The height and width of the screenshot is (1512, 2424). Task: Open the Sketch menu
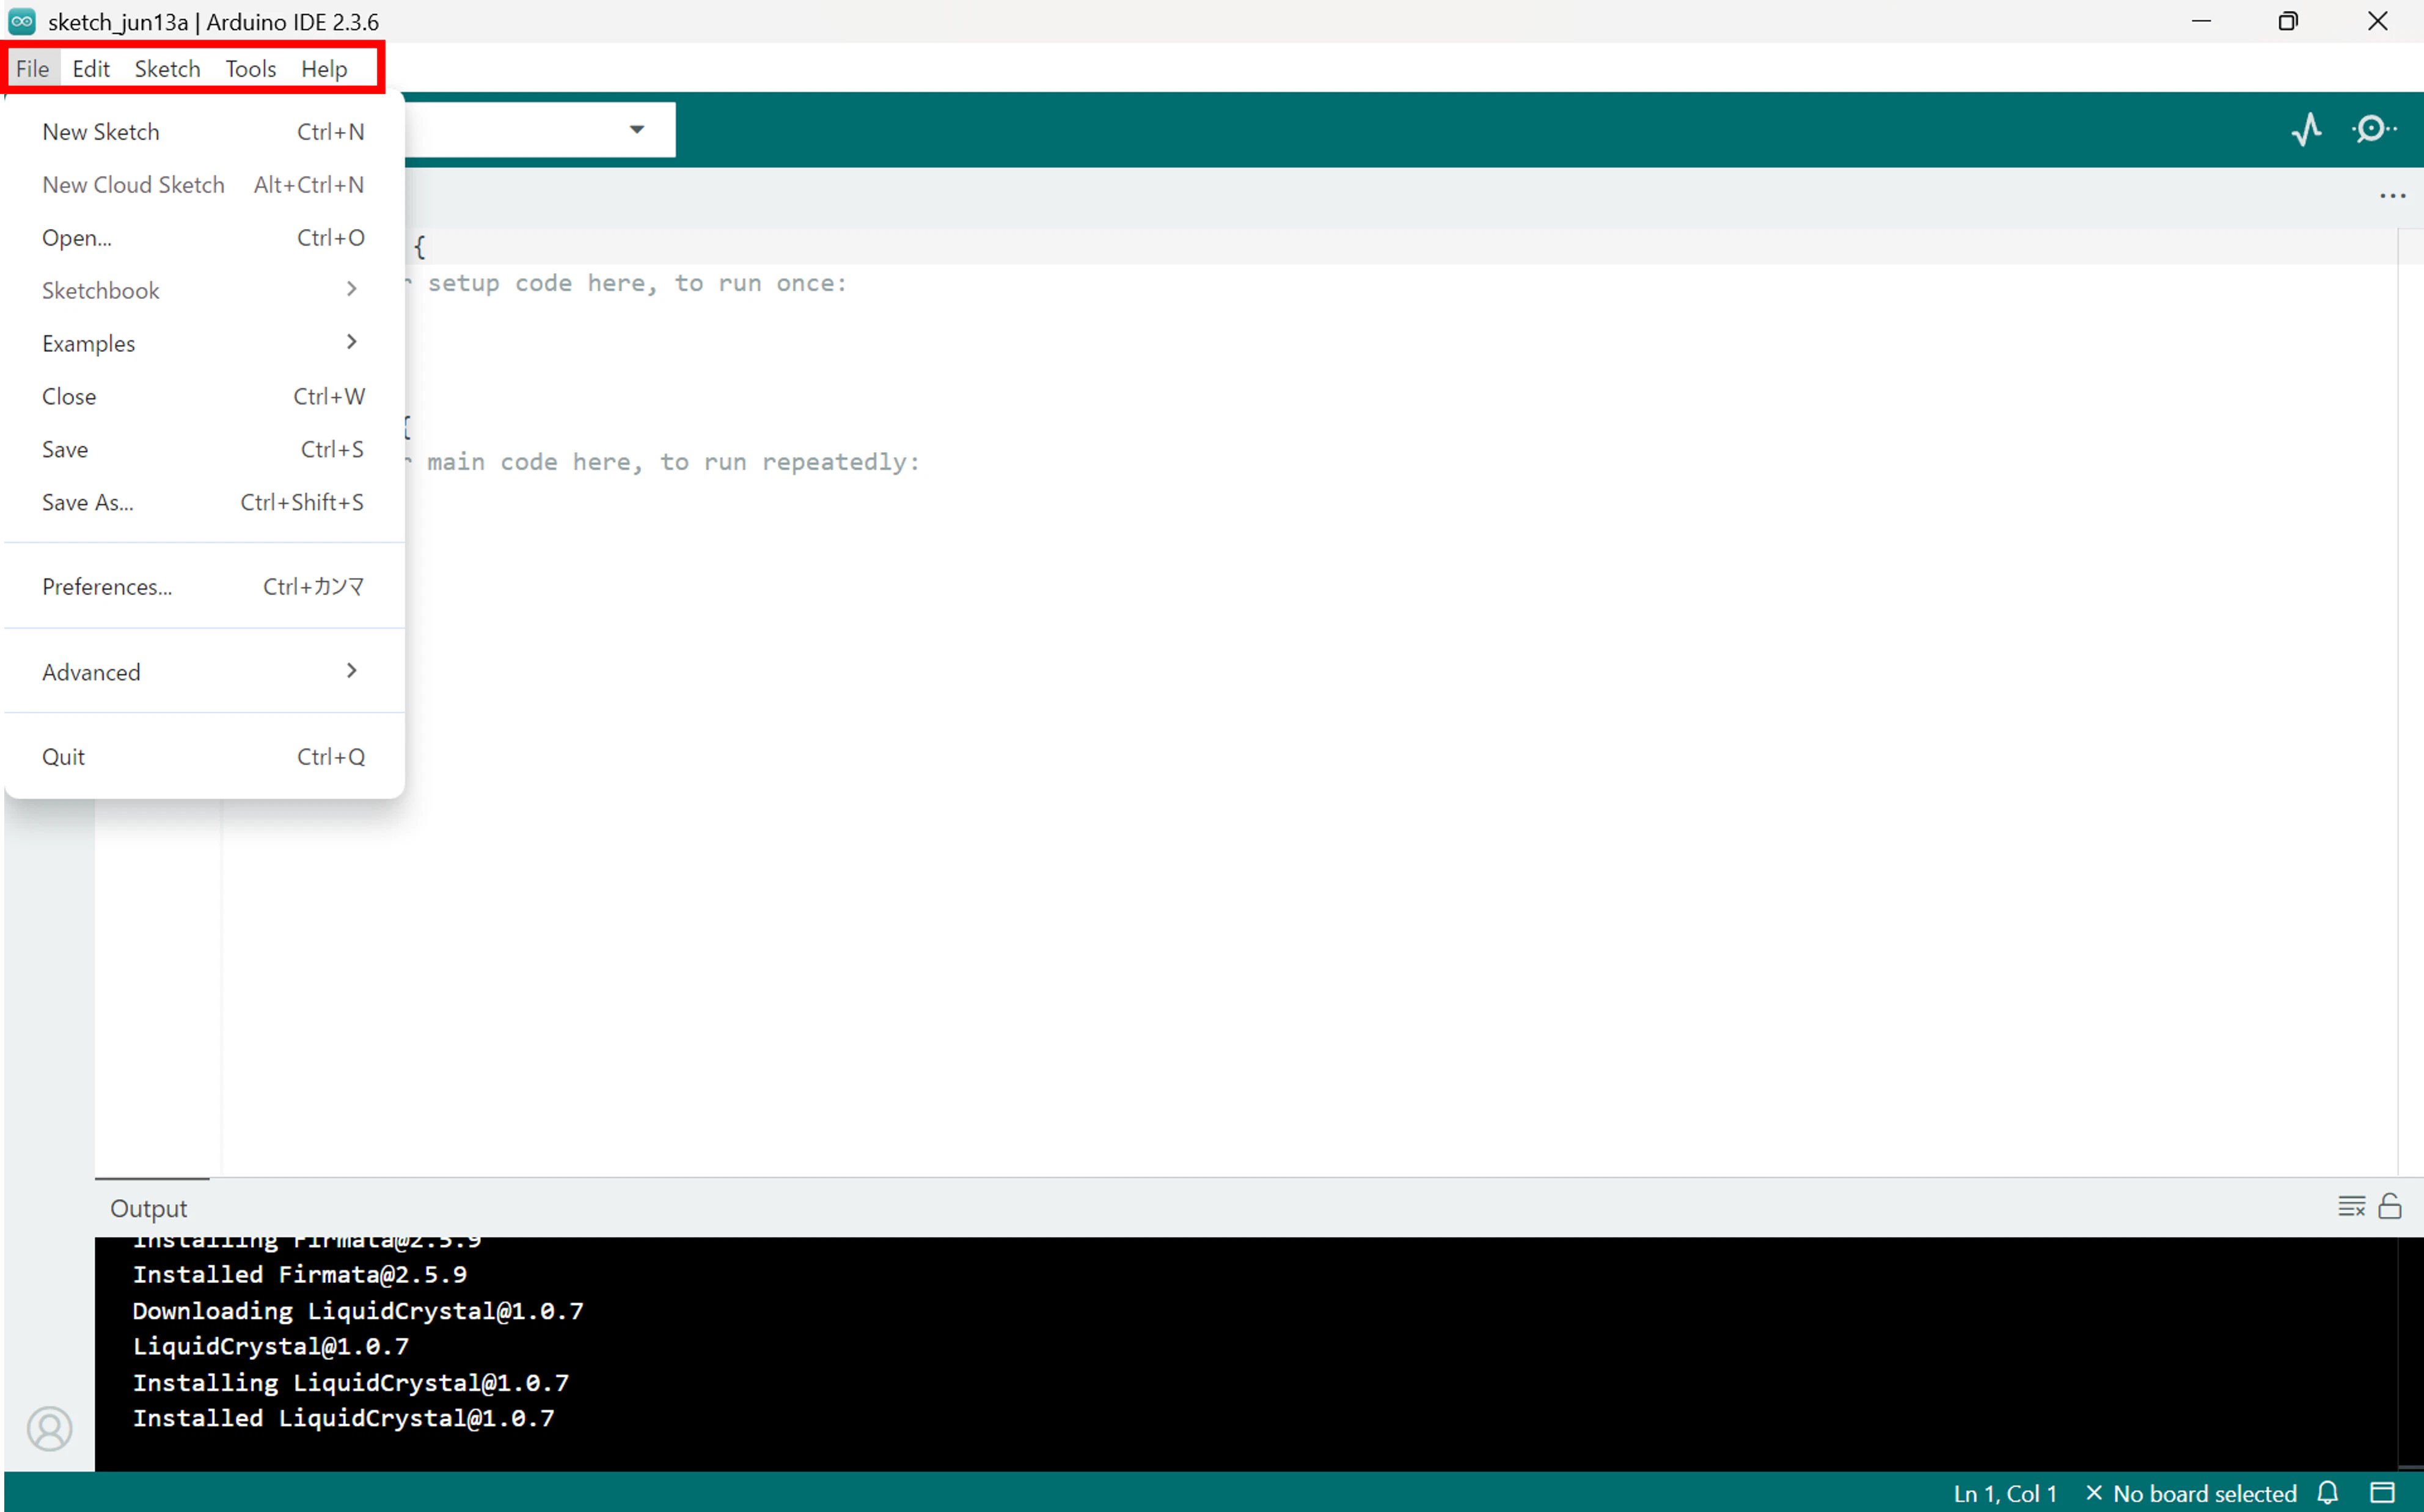click(167, 68)
